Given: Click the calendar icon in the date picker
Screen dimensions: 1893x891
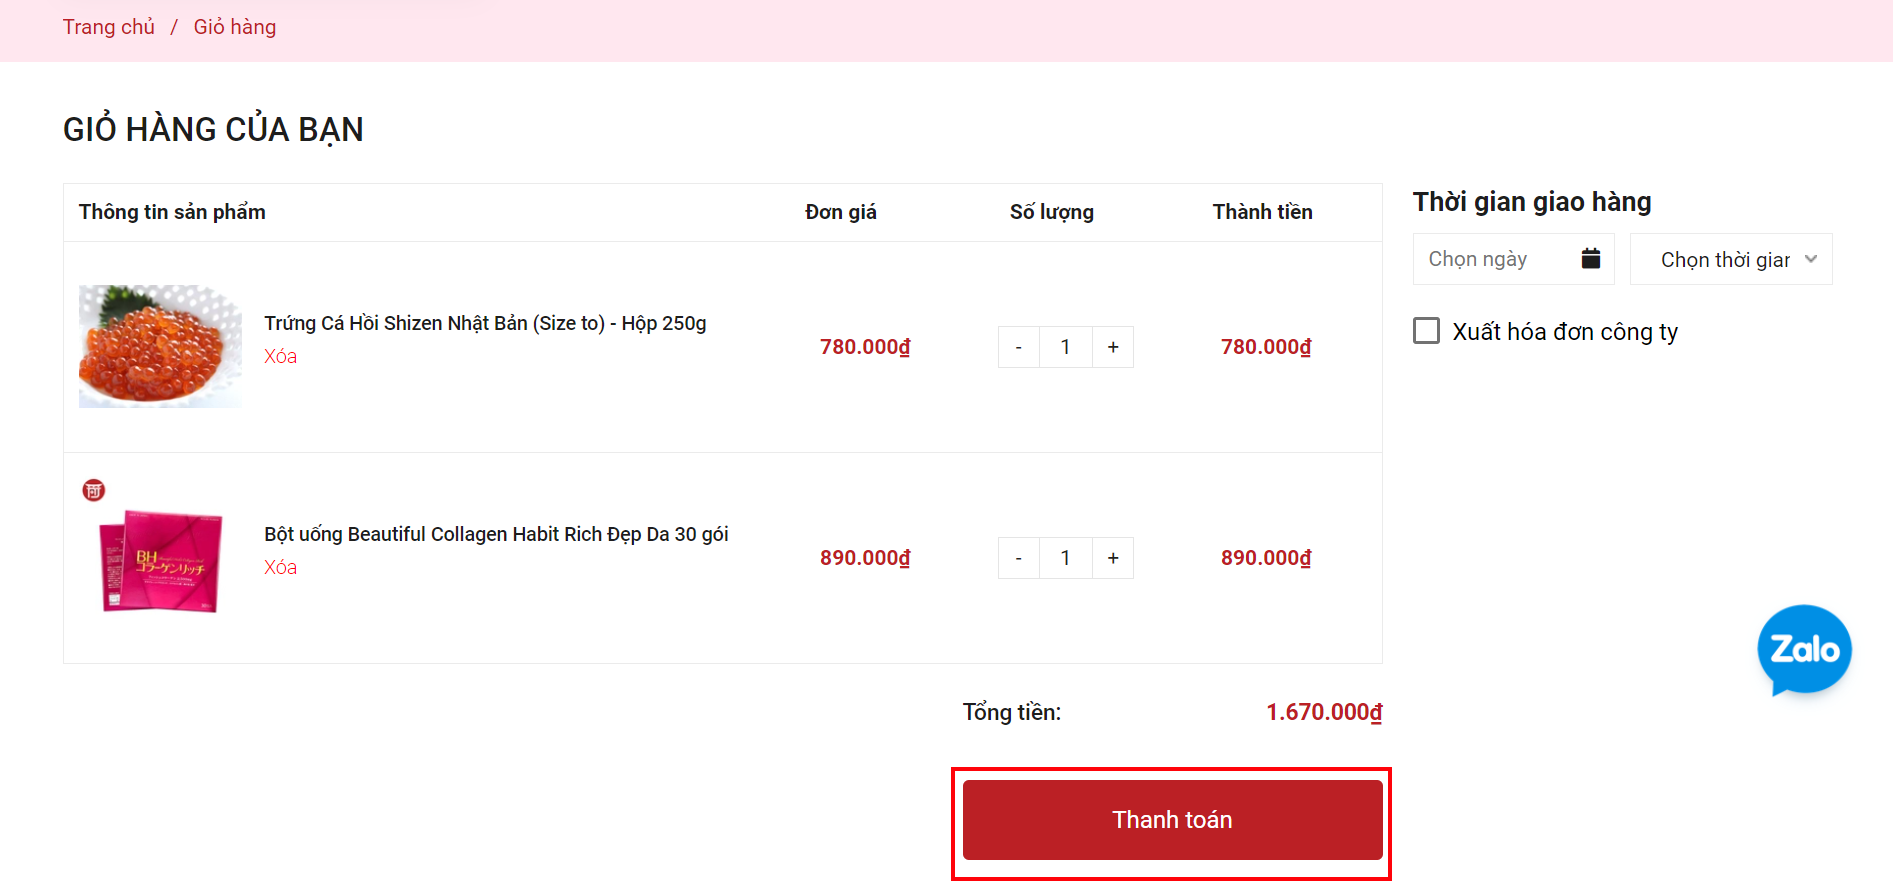Looking at the screenshot, I should 1590,259.
